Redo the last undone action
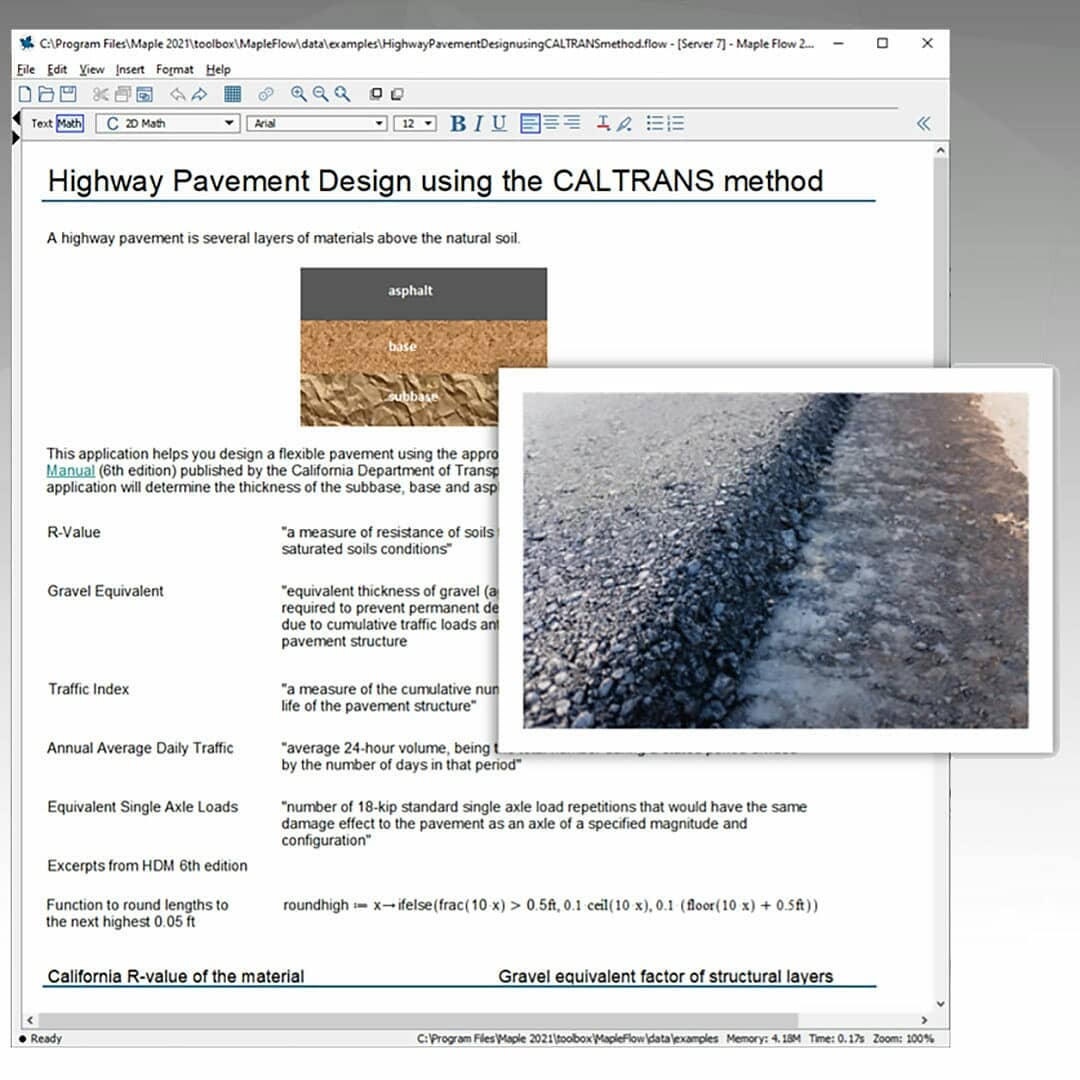1080x1080 pixels. pos(200,94)
